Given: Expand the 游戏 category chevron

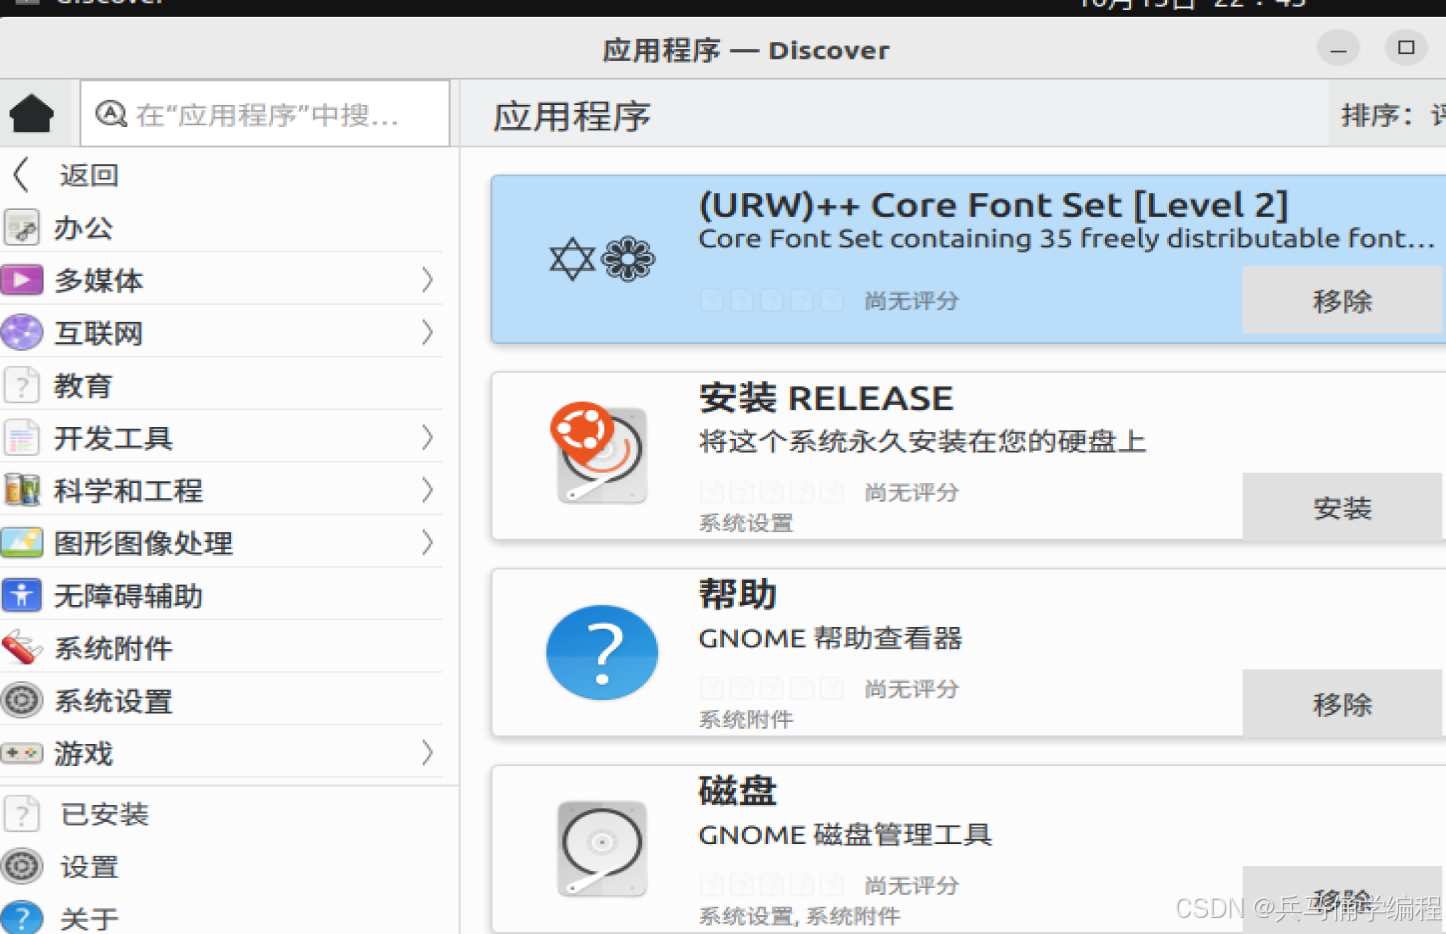Looking at the screenshot, I should pos(428,753).
